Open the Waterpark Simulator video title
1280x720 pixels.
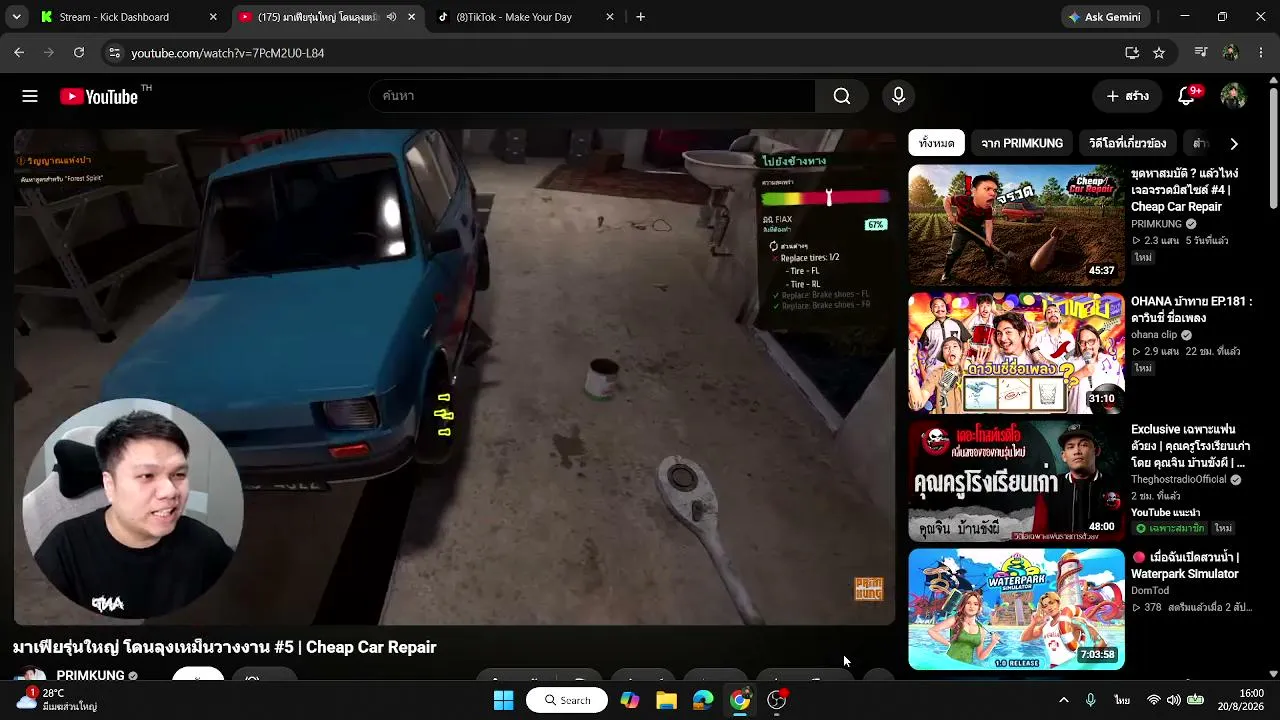[x=1185, y=566]
